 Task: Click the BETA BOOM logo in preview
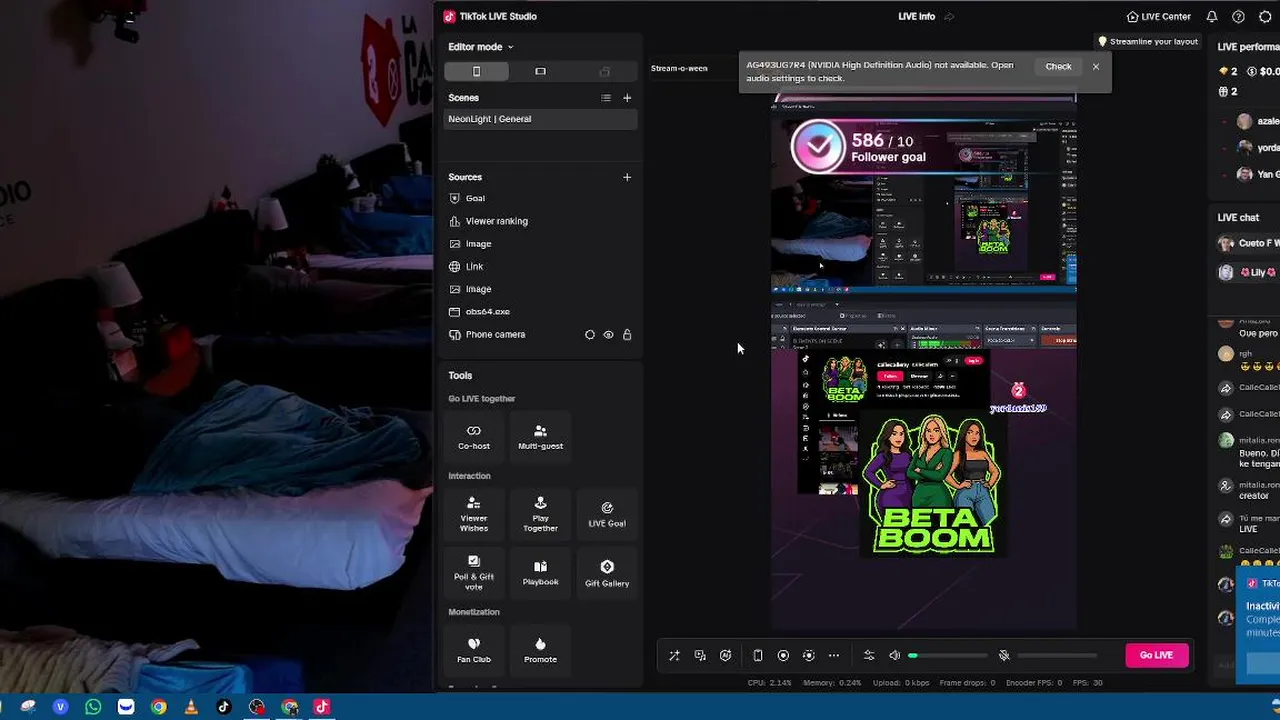click(x=932, y=485)
